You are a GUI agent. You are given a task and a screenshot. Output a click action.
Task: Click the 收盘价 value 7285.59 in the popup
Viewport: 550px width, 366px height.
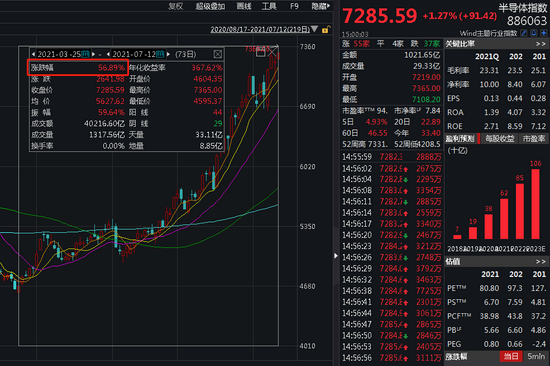(110, 90)
